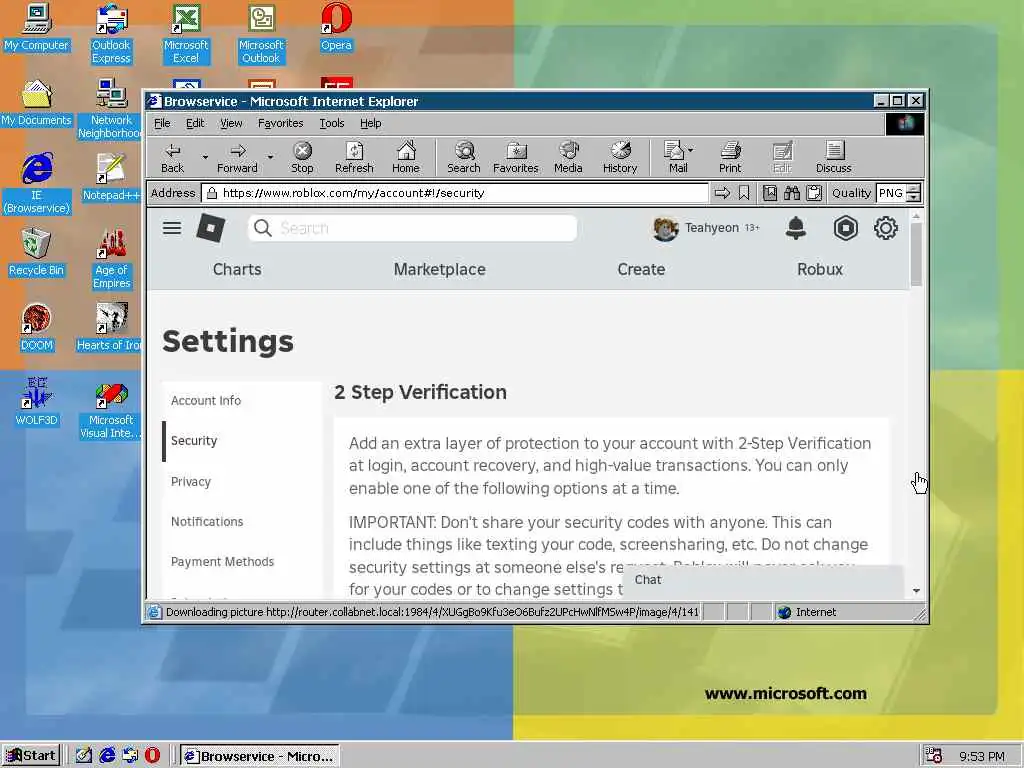Screen dimensions: 1024x768
Task: Open the Edit menu
Action: [x=195, y=123]
